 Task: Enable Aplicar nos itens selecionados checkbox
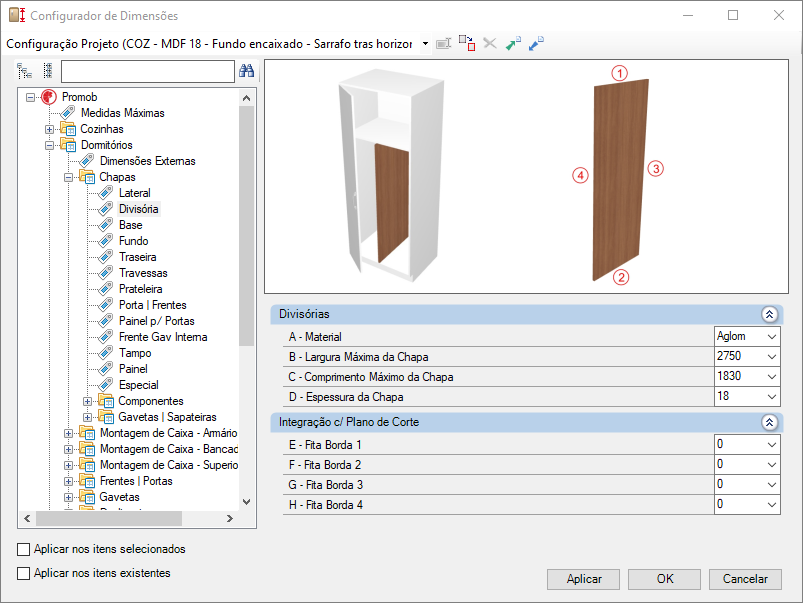pos(24,549)
